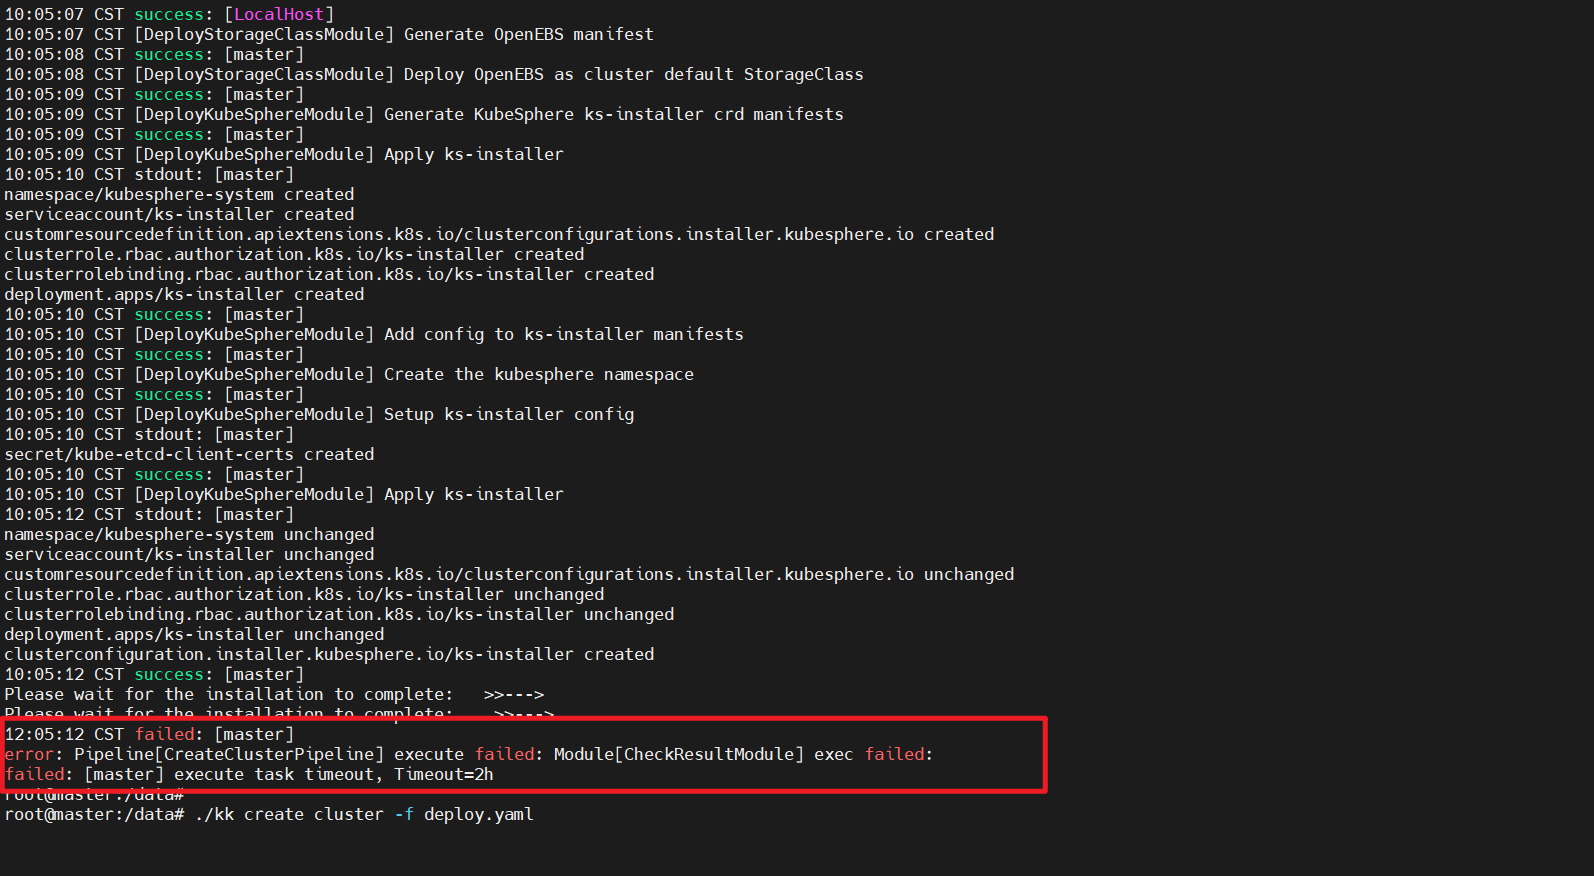1594x876 pixels.
Task: Click the red 'failed: [master]' at 12:05:12
Action: pos(214,734)
